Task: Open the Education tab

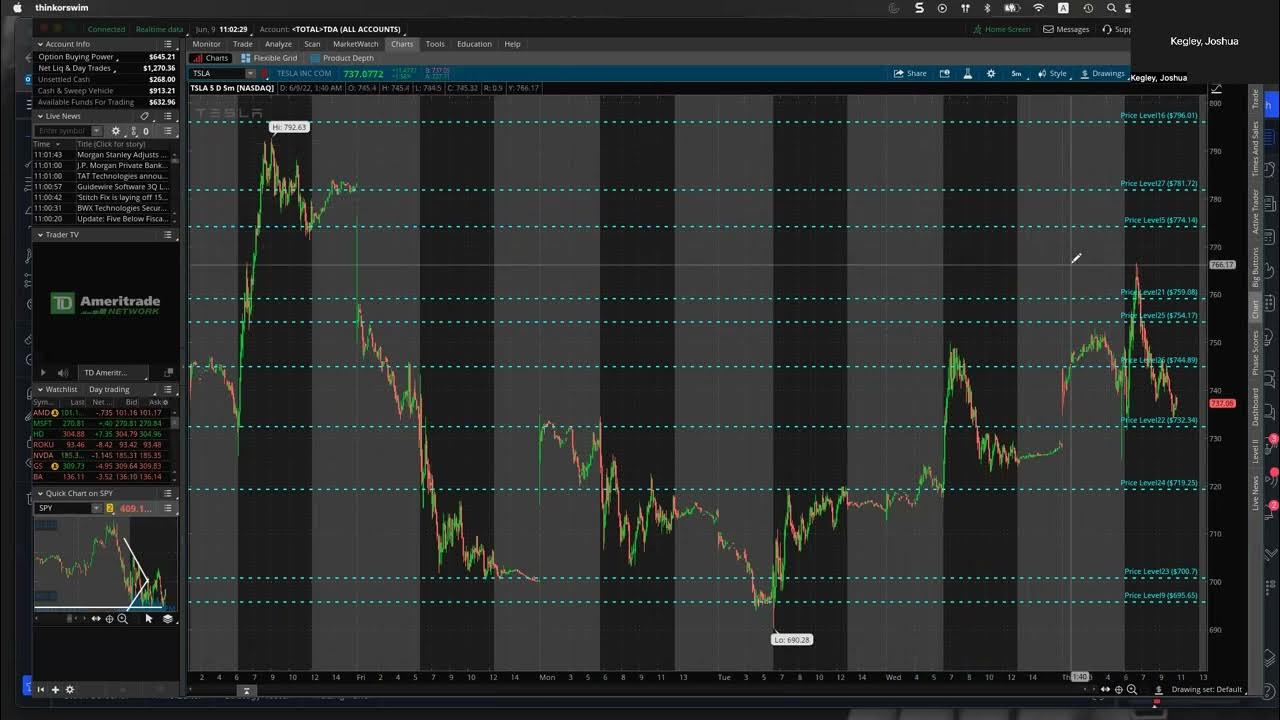Action: (474, 44)
